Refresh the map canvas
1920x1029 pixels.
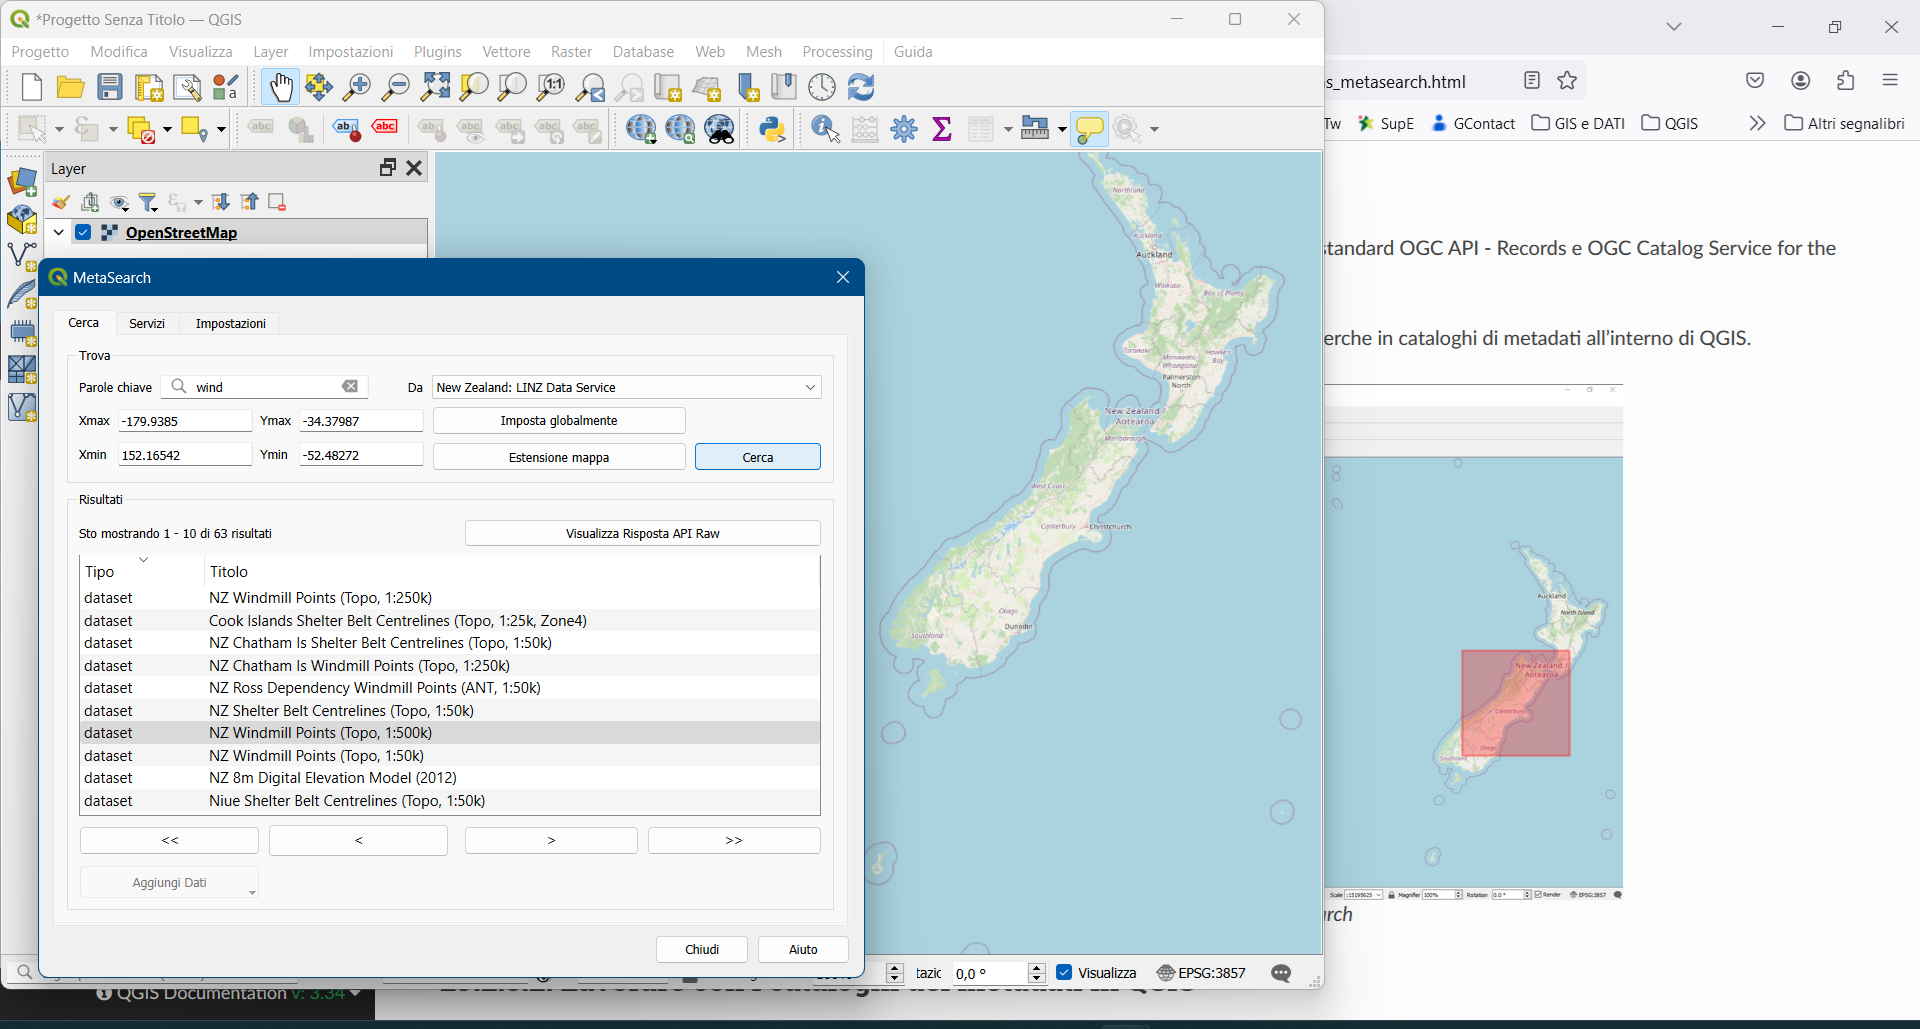pos(861,88)
